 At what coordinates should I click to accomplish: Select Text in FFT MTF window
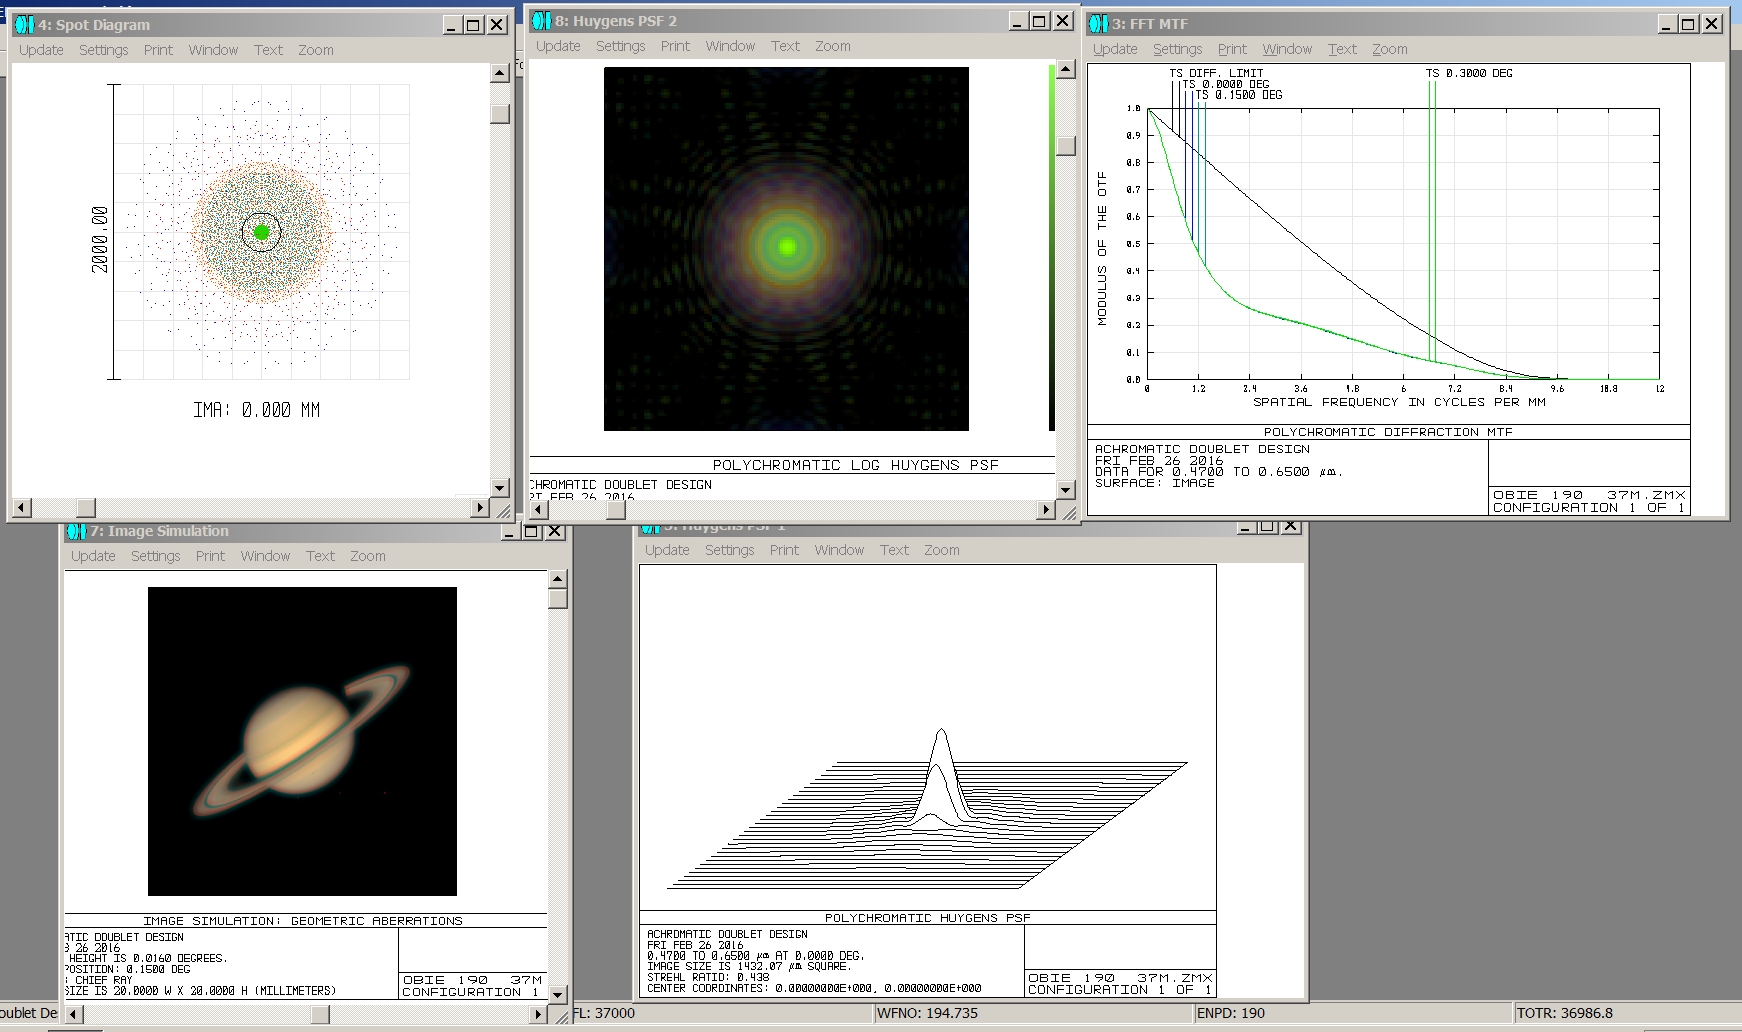point(1342,49)
